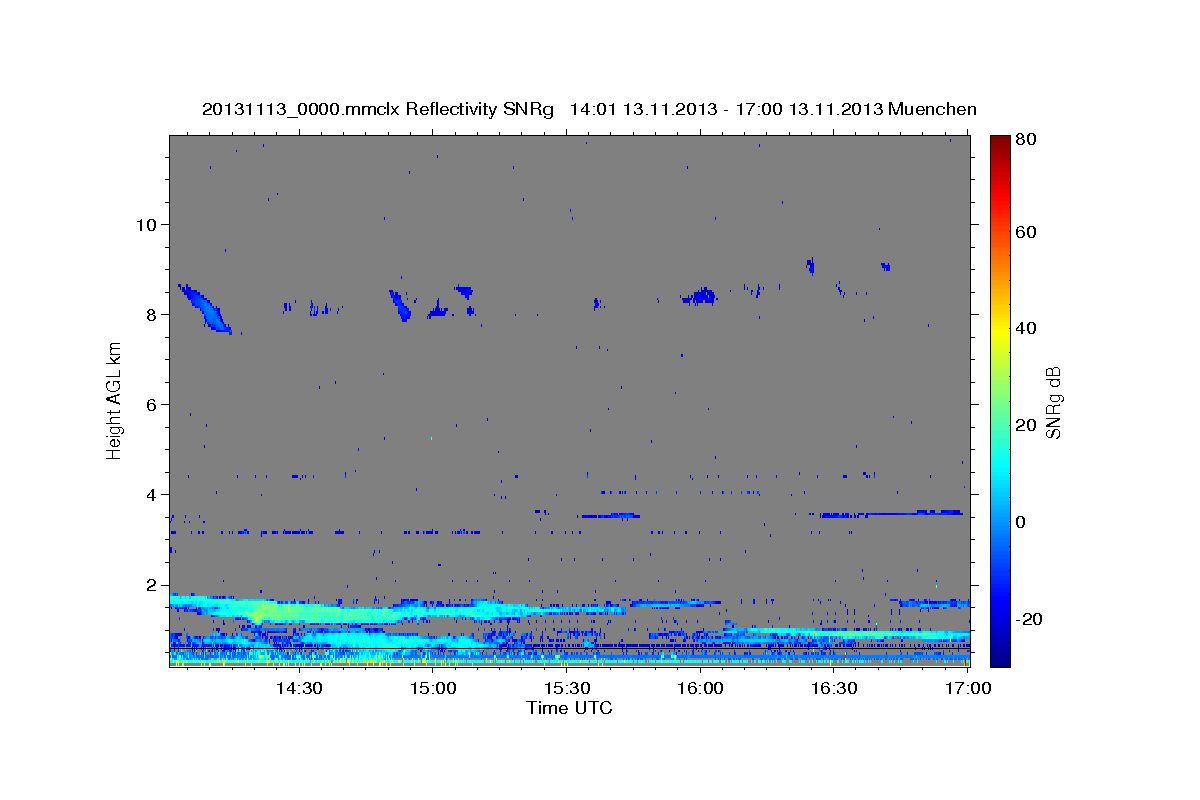Click the colorbar value 40
This screenshot has height=800, width=1200.
(1026, 329)
